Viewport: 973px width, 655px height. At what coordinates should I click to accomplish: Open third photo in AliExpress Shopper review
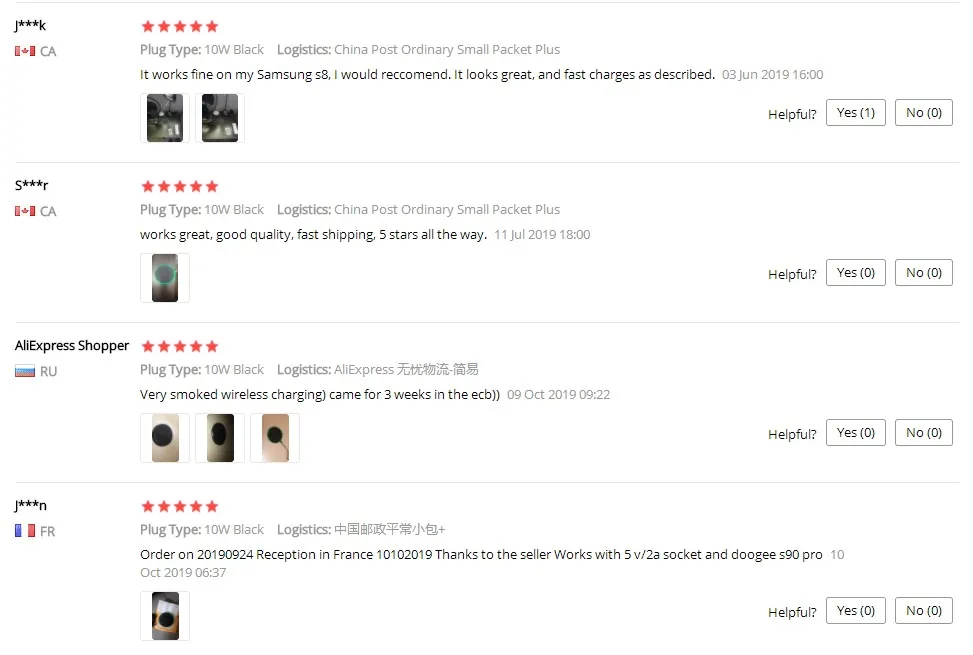point(275,438)
